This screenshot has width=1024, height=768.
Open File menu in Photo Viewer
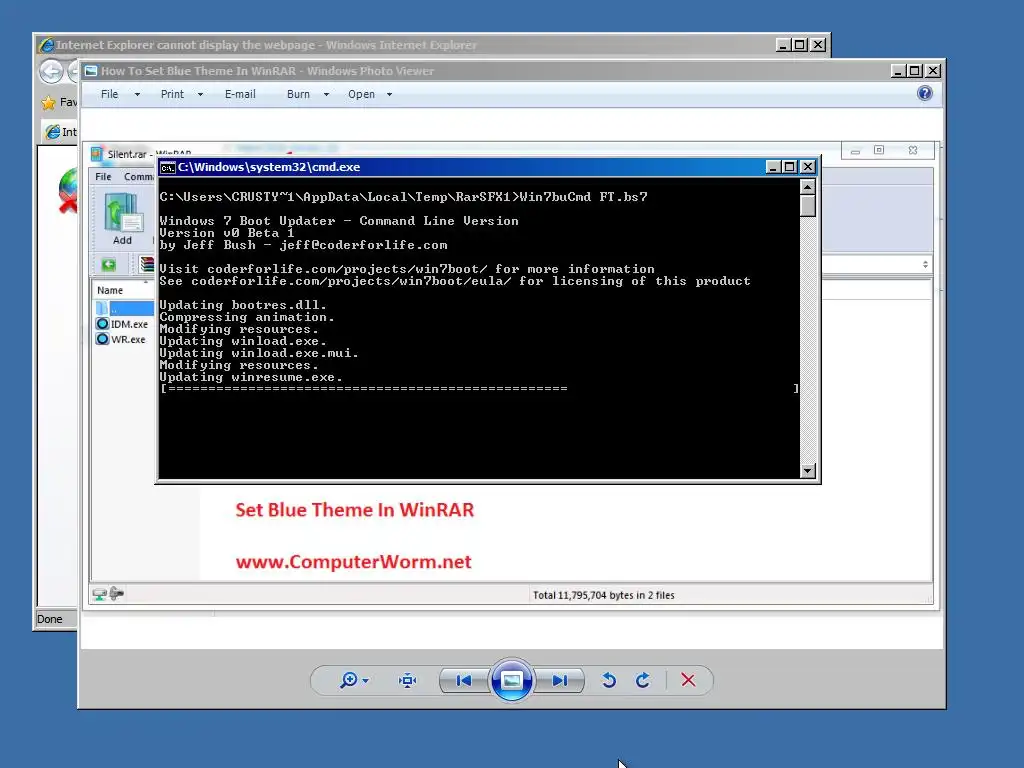click(110, 94)
